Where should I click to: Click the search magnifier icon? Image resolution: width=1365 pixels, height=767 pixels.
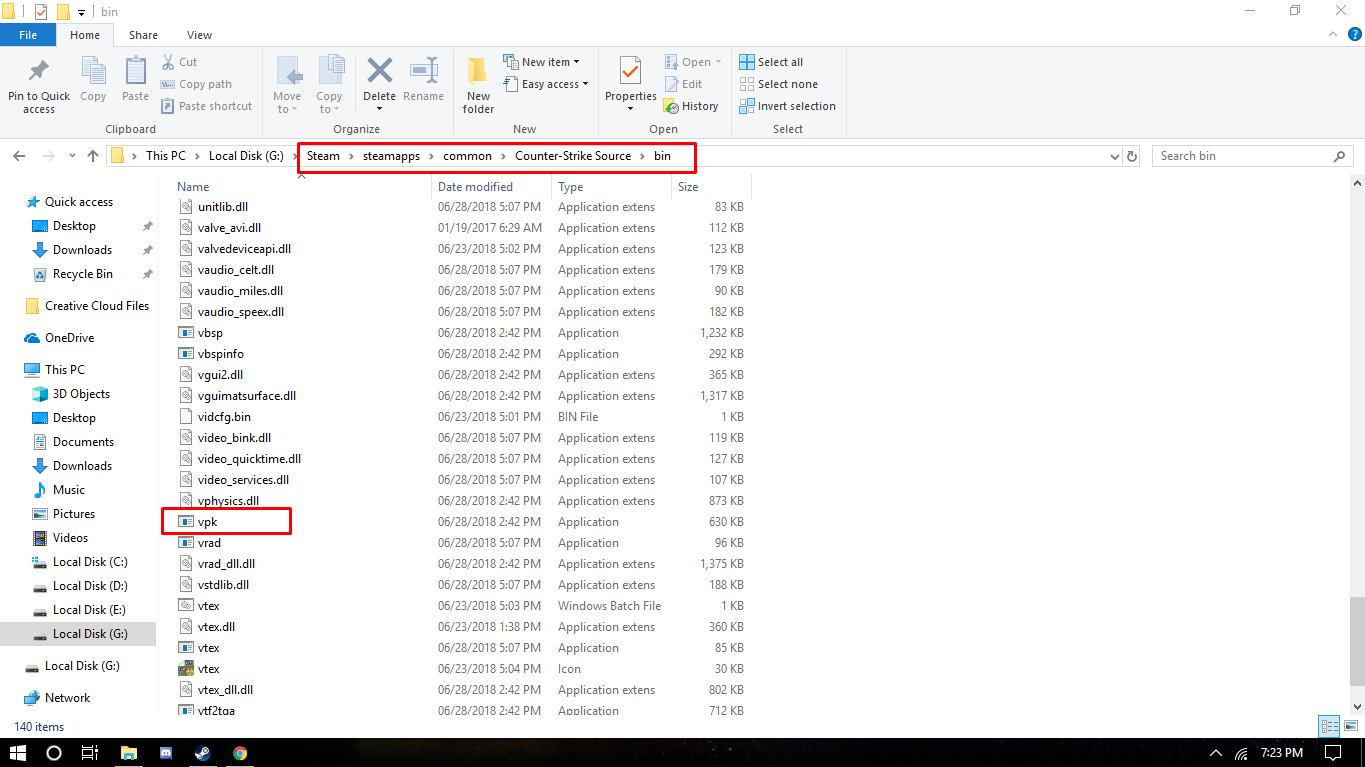coord(1340,156)
